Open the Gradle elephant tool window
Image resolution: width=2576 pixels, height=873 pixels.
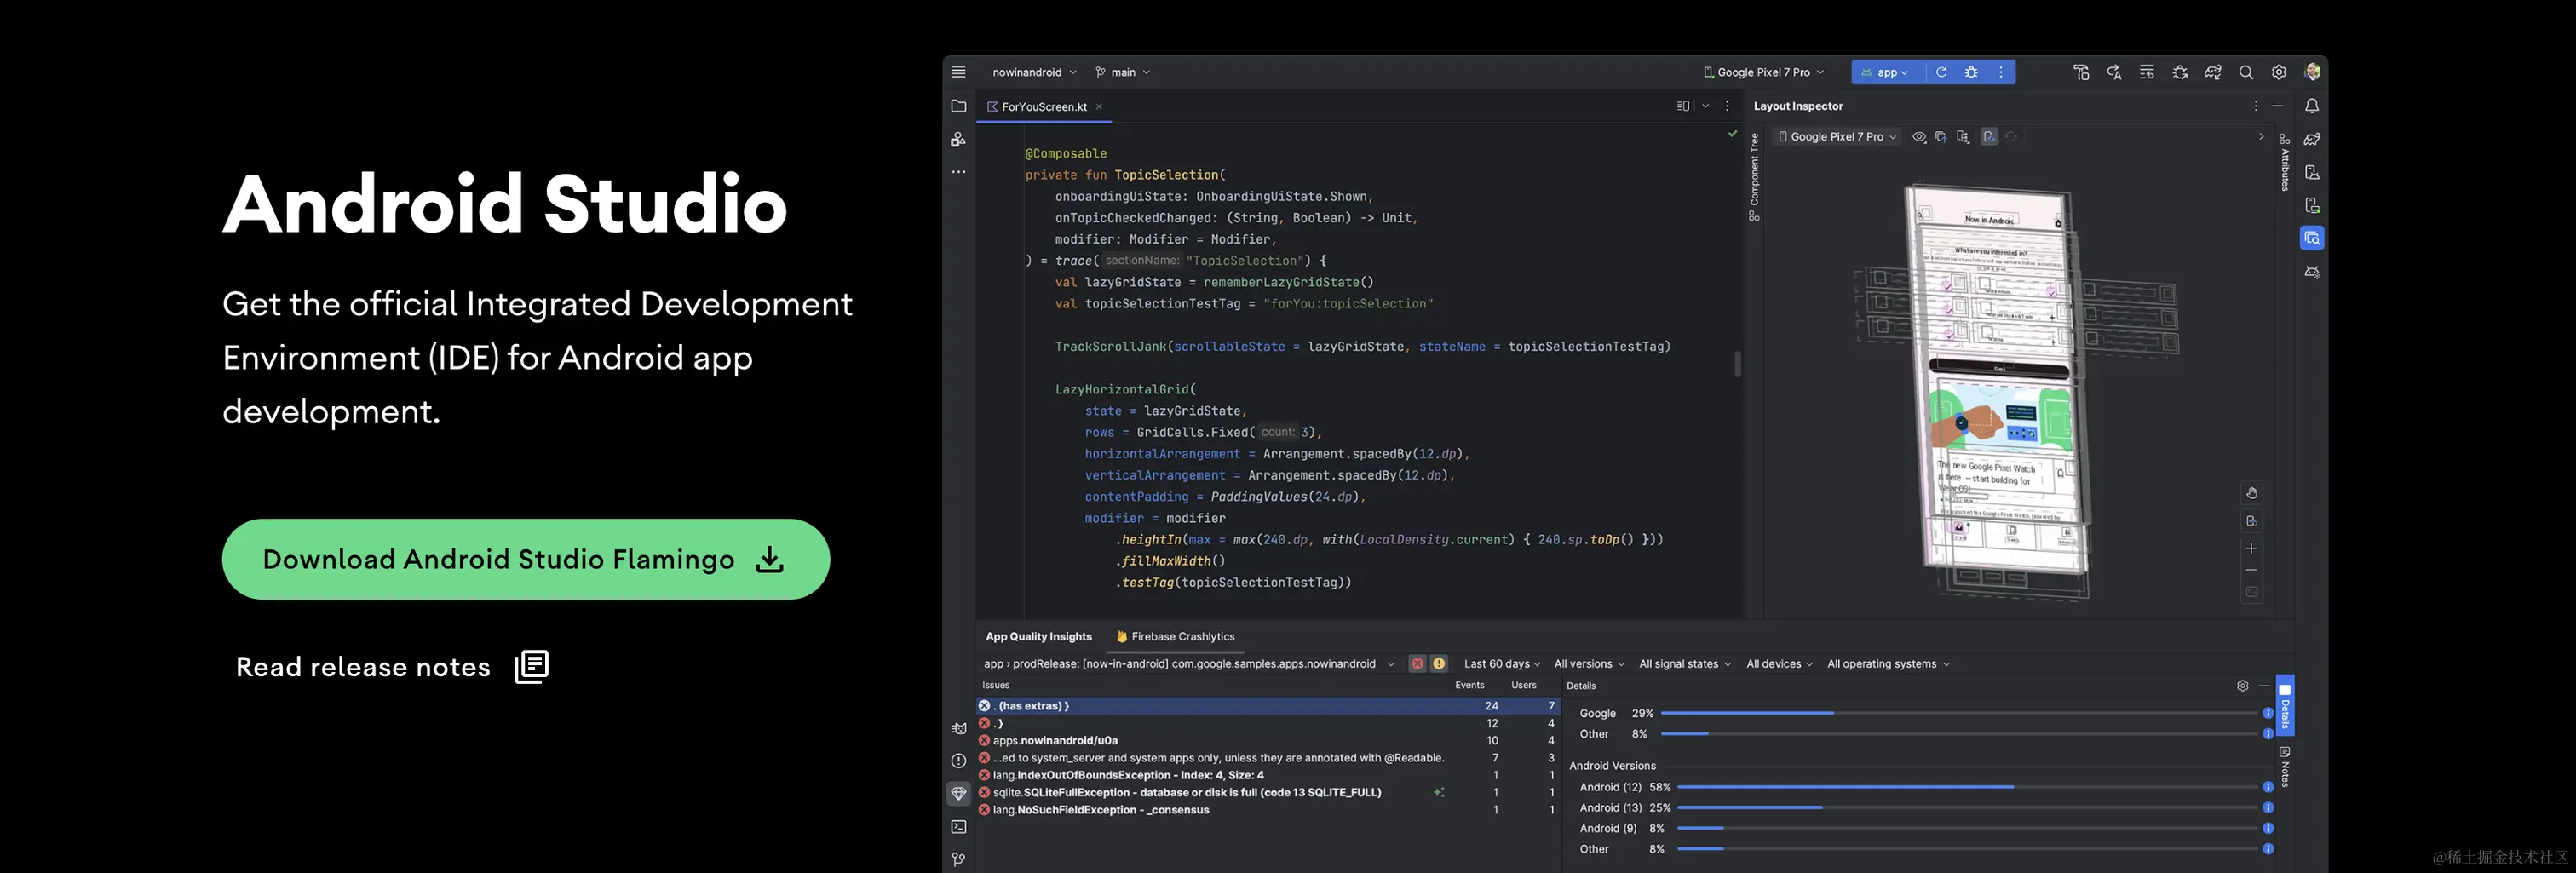[x=2312, y=139]
